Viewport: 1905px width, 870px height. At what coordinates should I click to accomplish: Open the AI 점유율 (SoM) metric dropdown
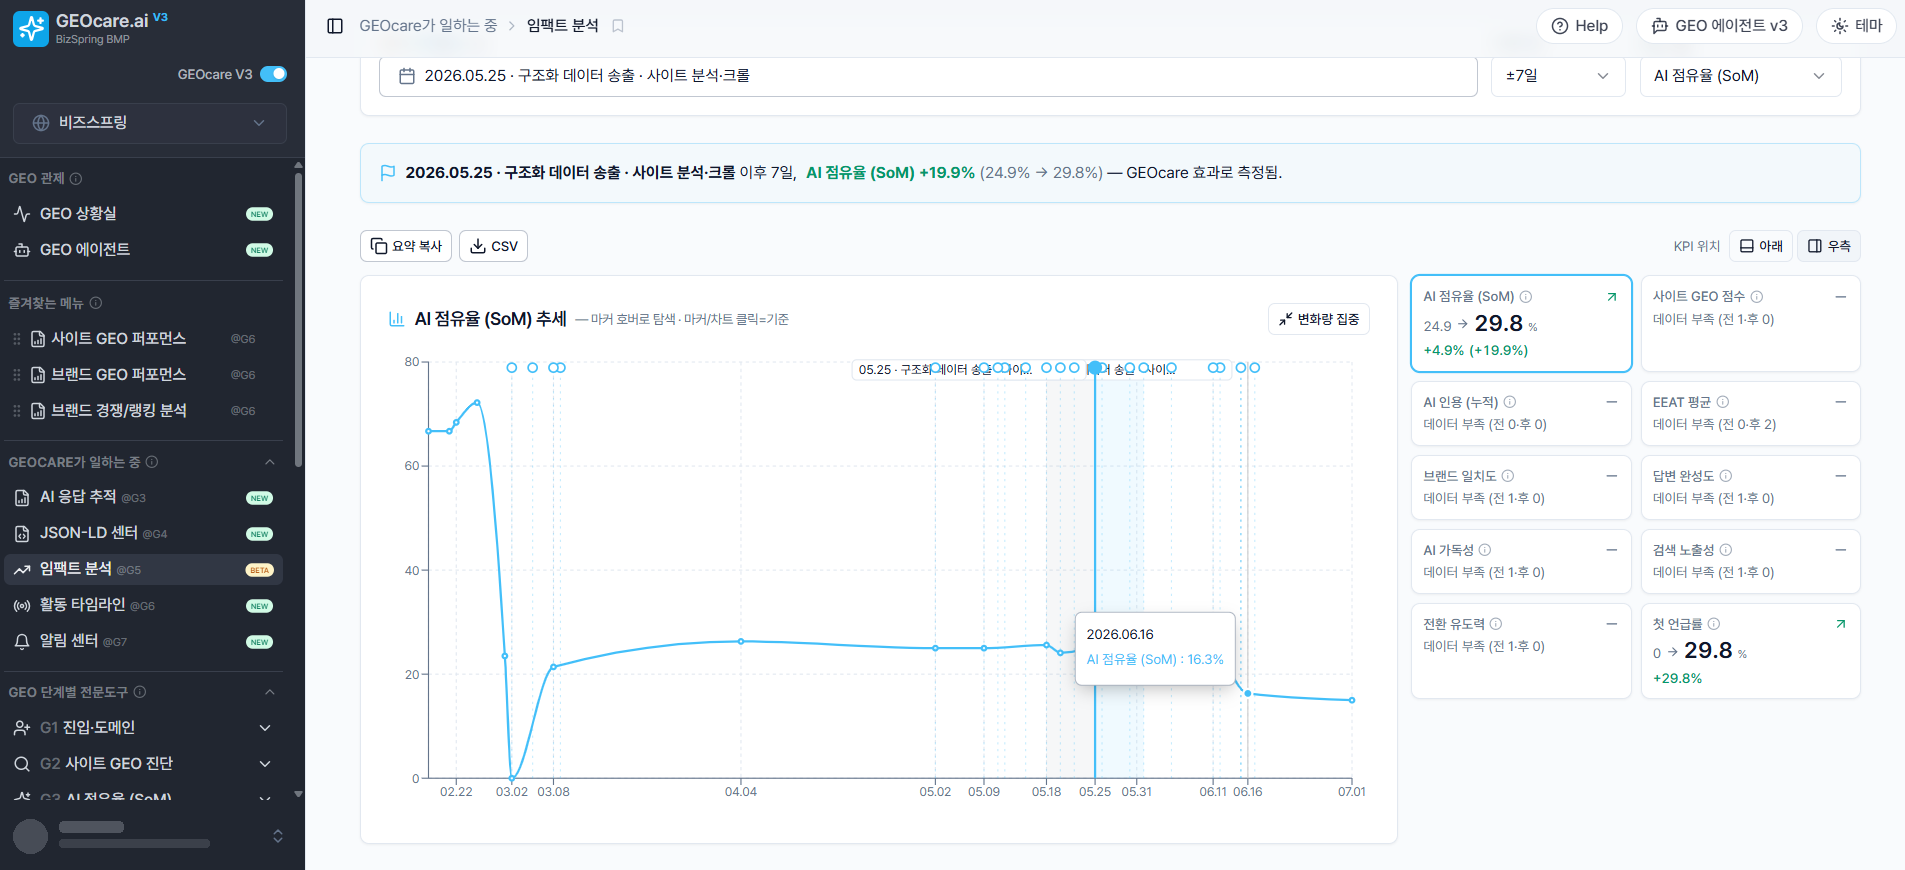click(x=1740, y=76)
